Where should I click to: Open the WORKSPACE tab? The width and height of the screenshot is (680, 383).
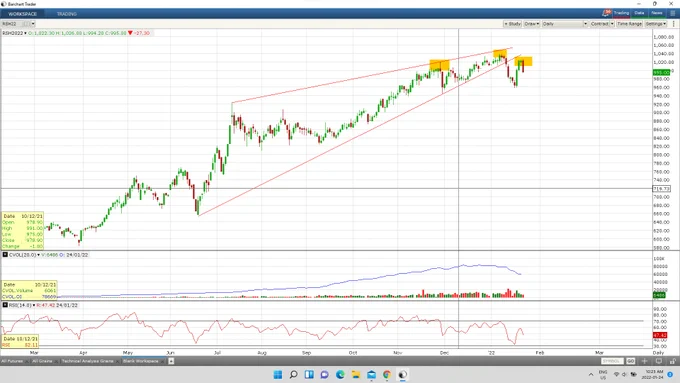23,14
